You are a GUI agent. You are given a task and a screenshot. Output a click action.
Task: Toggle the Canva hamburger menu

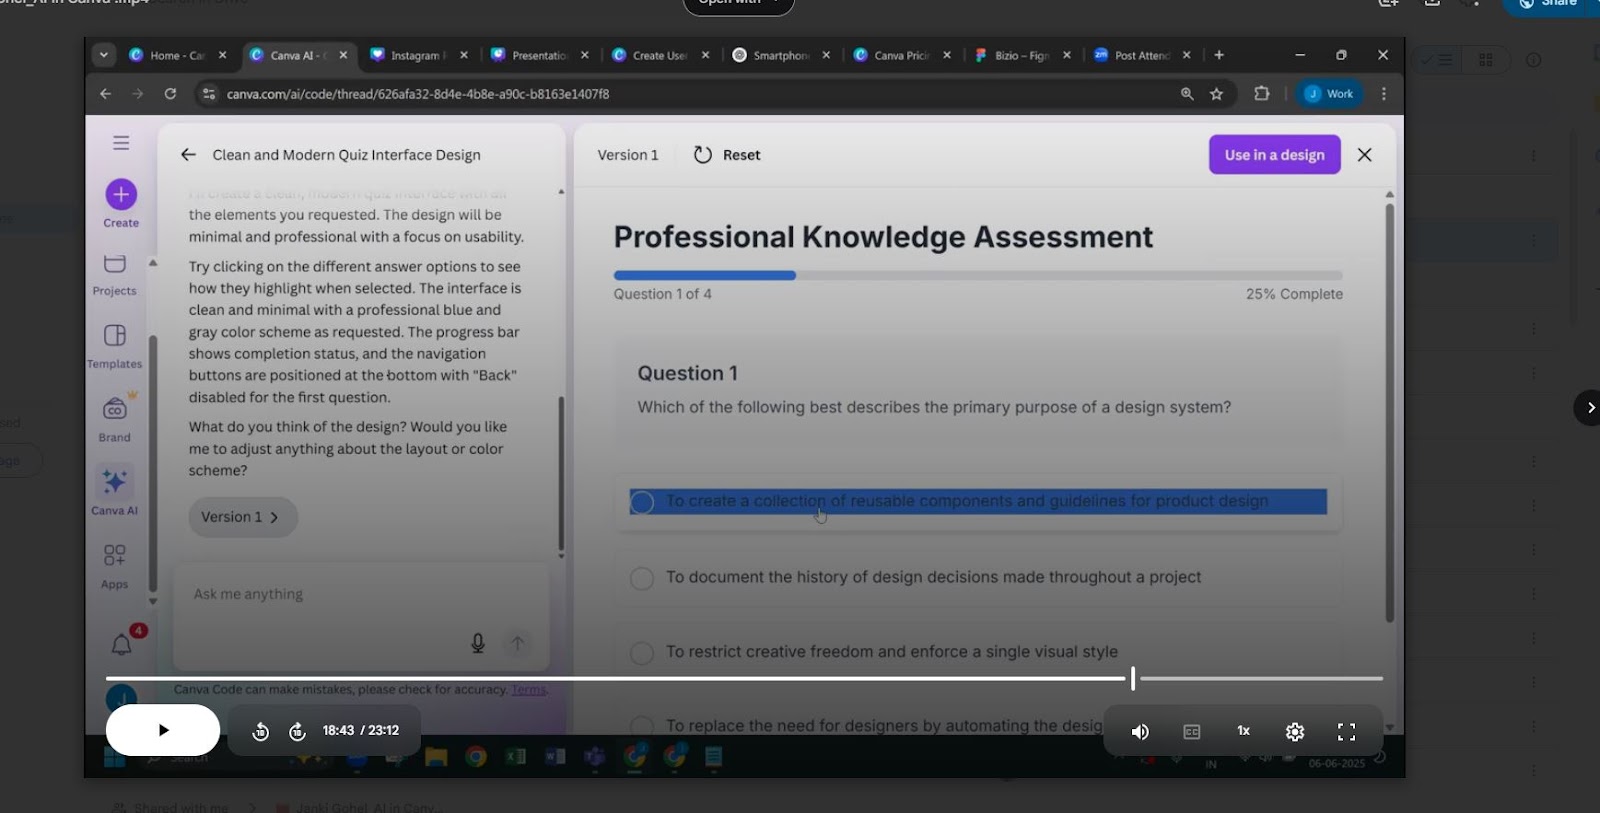pos(121,143)
